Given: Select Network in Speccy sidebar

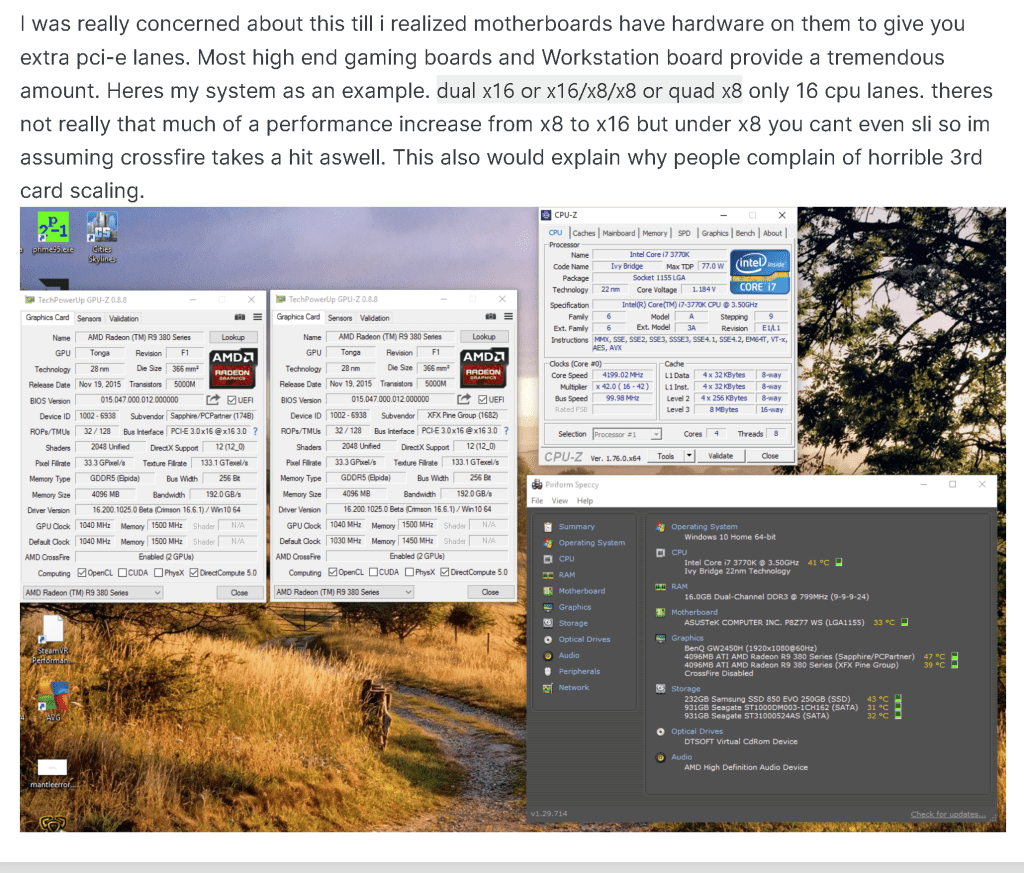Looking at the screenshot, I should [573, 688].
